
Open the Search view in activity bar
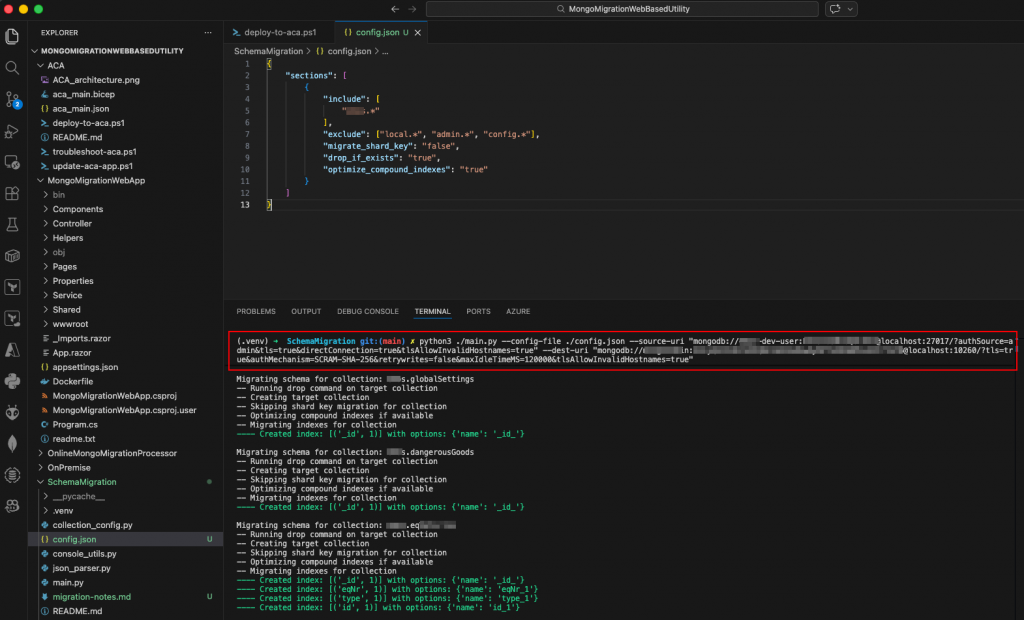[12, 68]
